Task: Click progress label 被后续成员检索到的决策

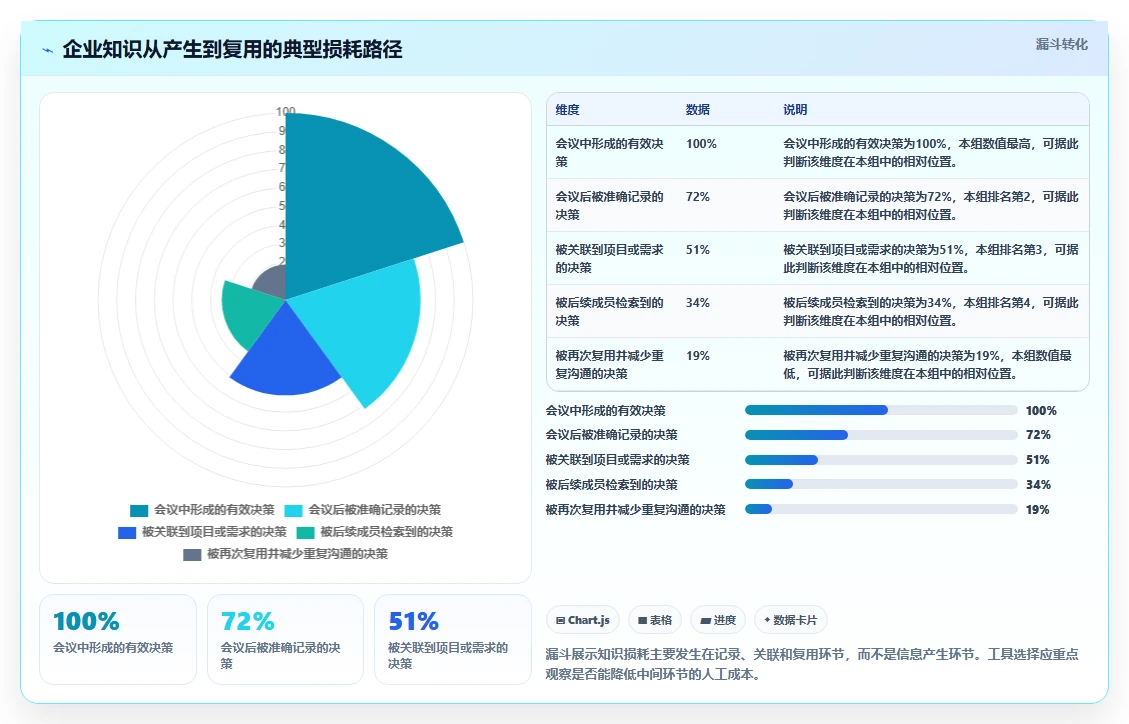Action: click(x=611, y=484)
